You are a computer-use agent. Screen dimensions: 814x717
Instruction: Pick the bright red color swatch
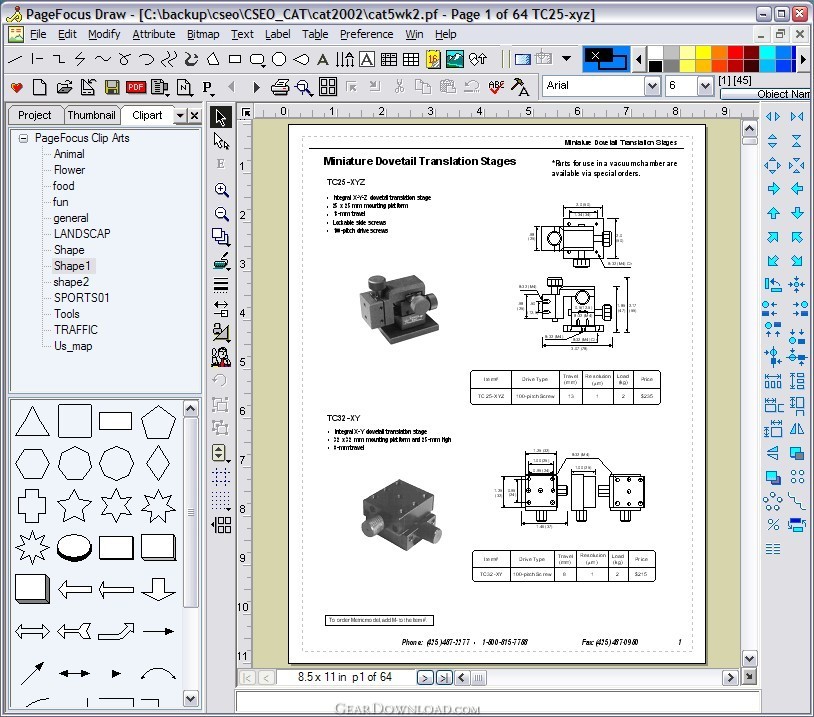735,52
